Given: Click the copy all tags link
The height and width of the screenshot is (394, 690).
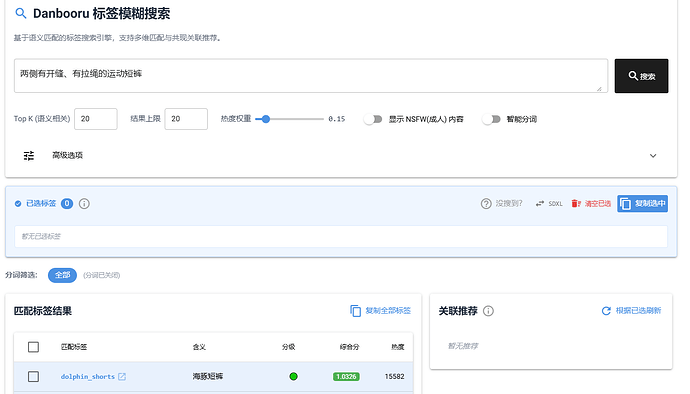Looking at the screenshot, I should tap(381, 311).
